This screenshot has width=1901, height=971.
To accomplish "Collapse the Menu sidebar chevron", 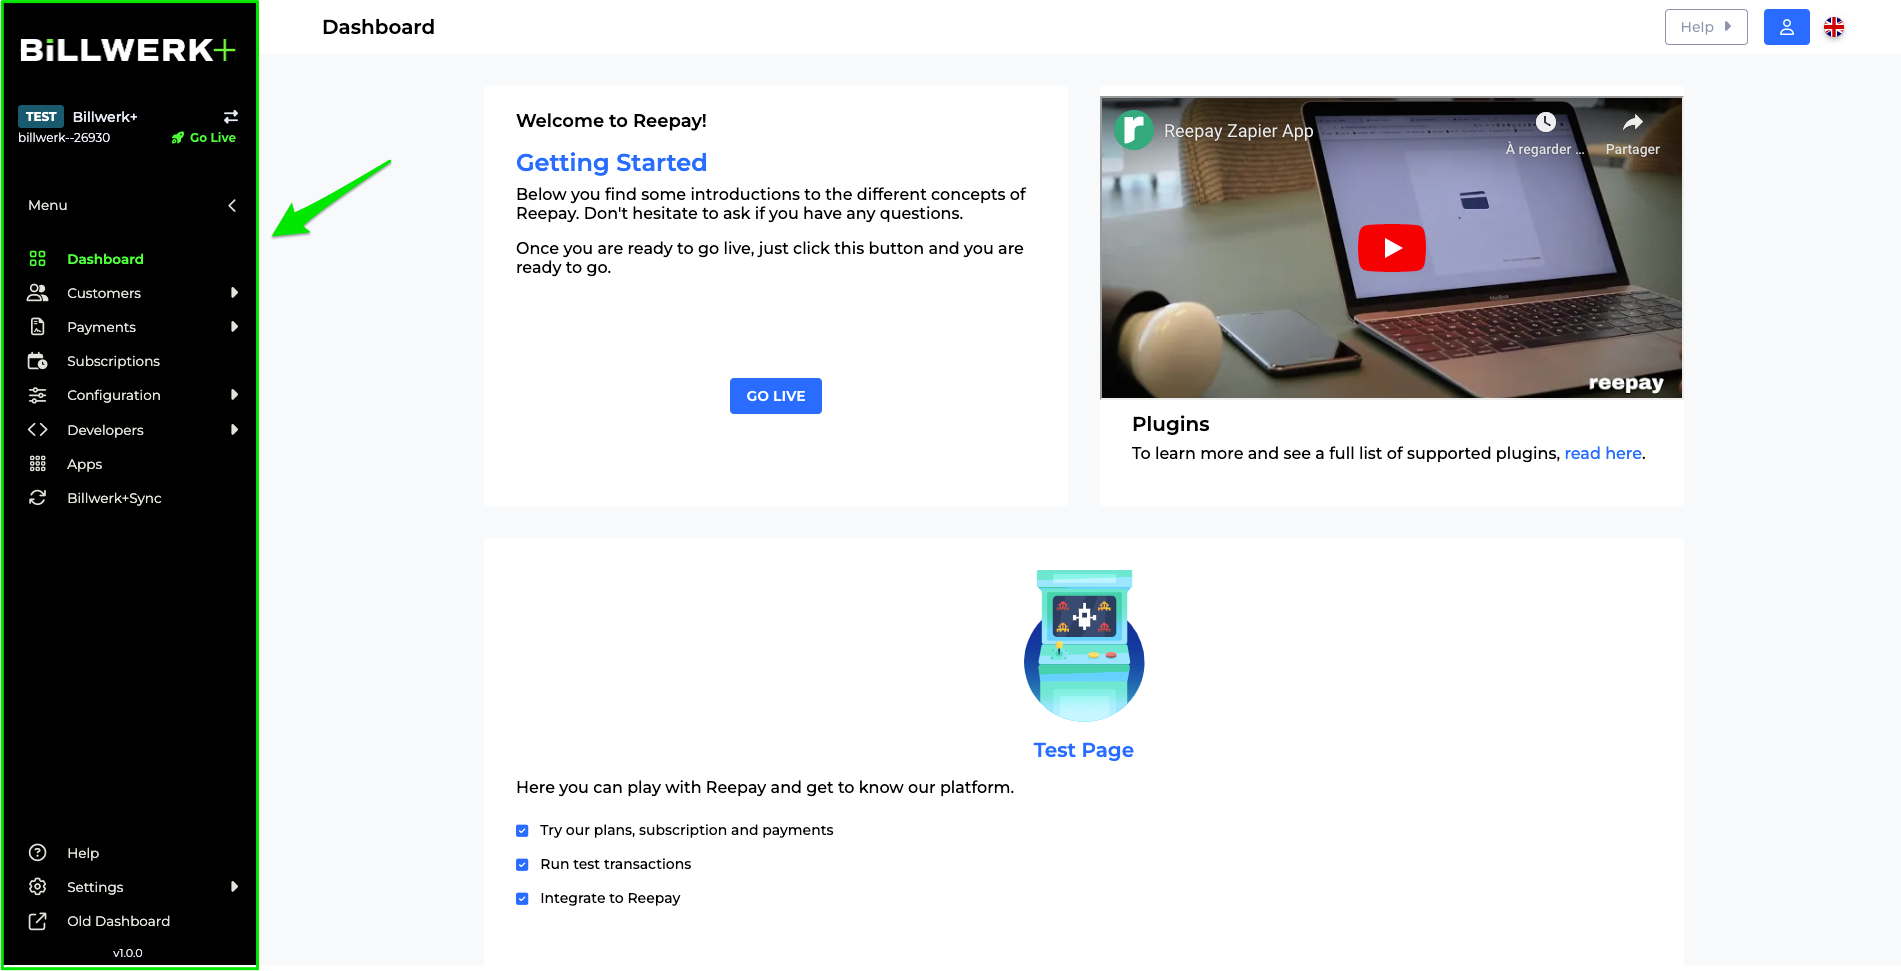I will click(232, 205).
